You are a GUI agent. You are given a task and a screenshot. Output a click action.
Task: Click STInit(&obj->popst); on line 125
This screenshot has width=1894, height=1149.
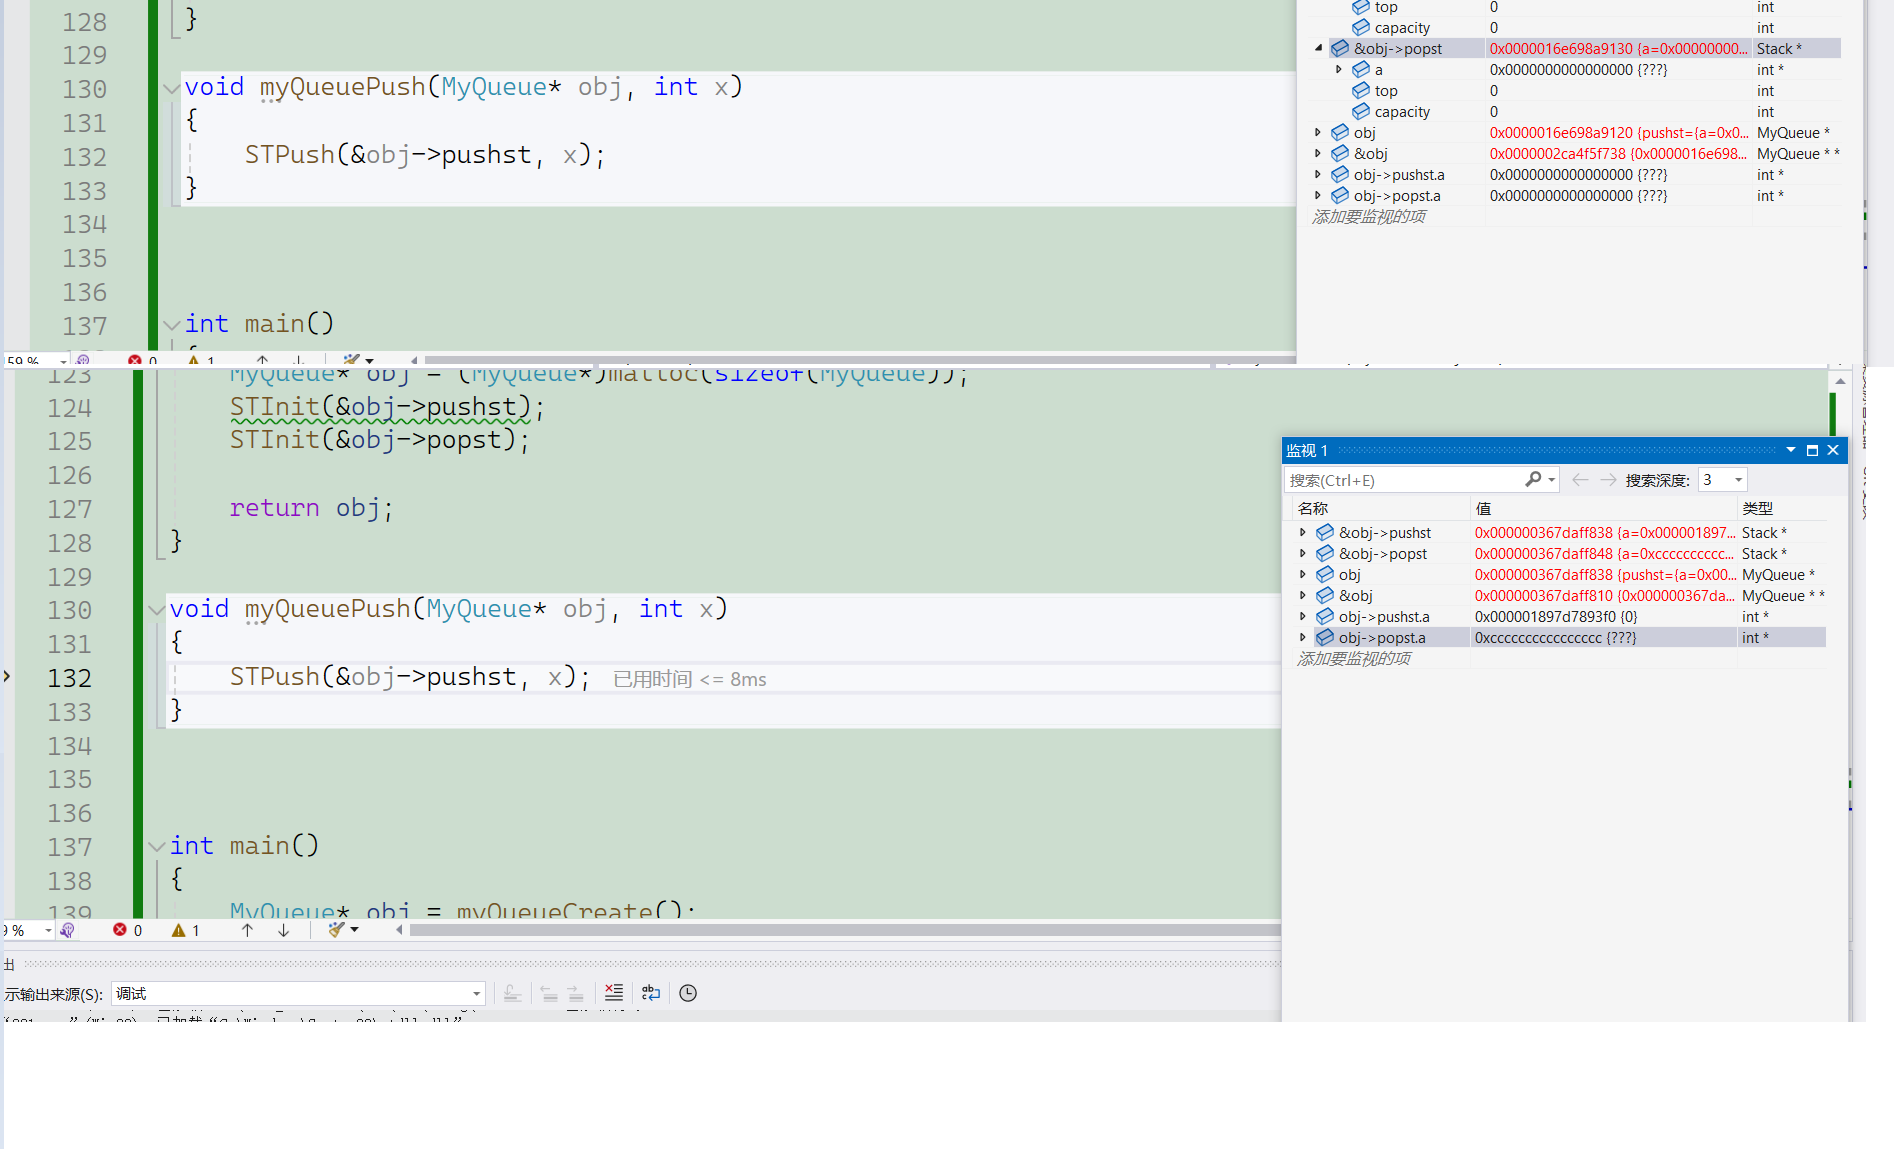pos(380,440)
